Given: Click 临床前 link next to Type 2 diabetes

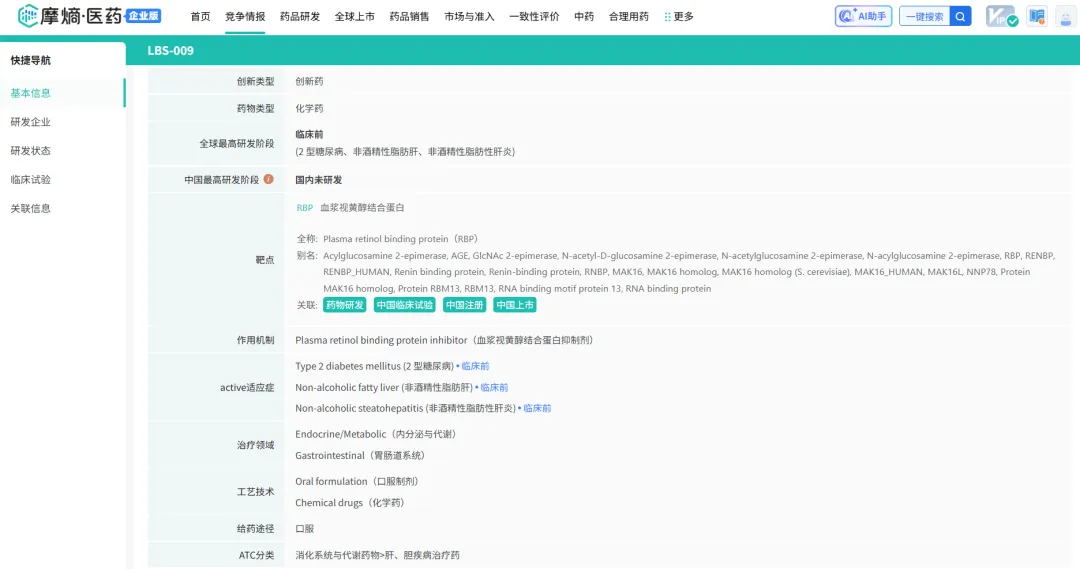Looking at the screenshot, I should coord(475,366).
